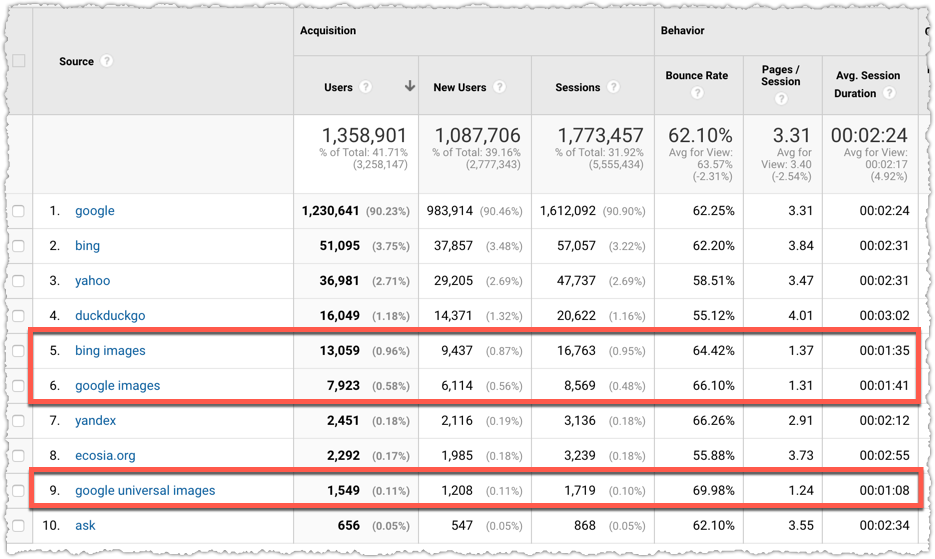Select total users value 1,358,901
The width and height of the screenshot is (935, 559).
[364, 135]
